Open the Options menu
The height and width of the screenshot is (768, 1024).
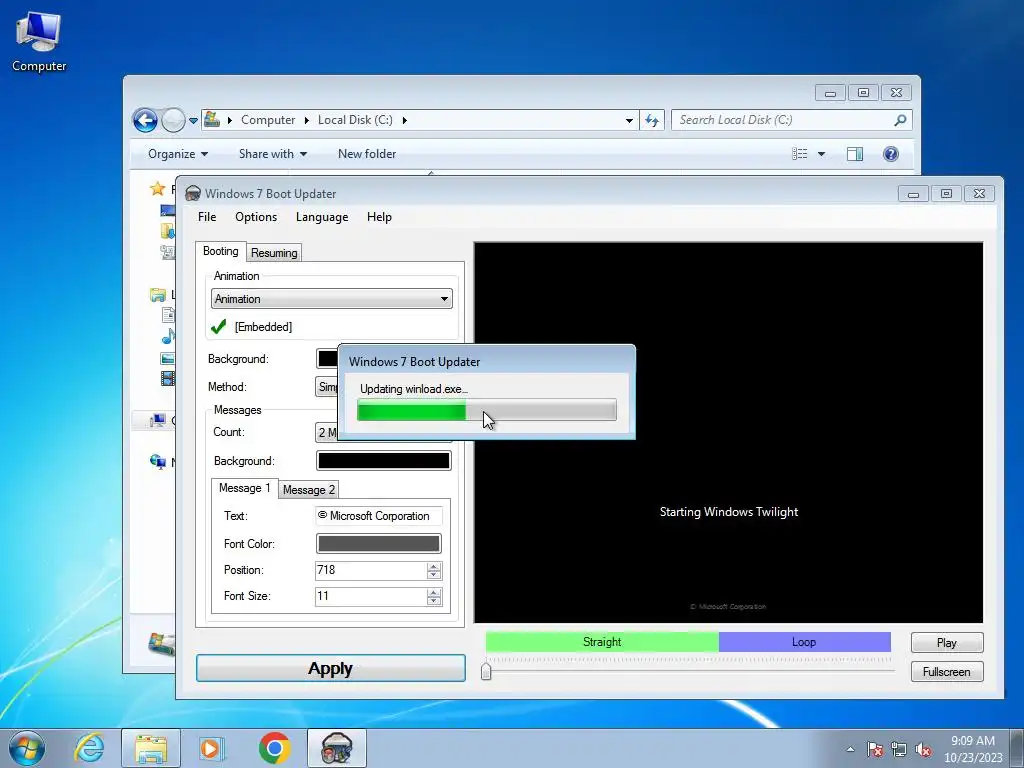tap(256, 217)
